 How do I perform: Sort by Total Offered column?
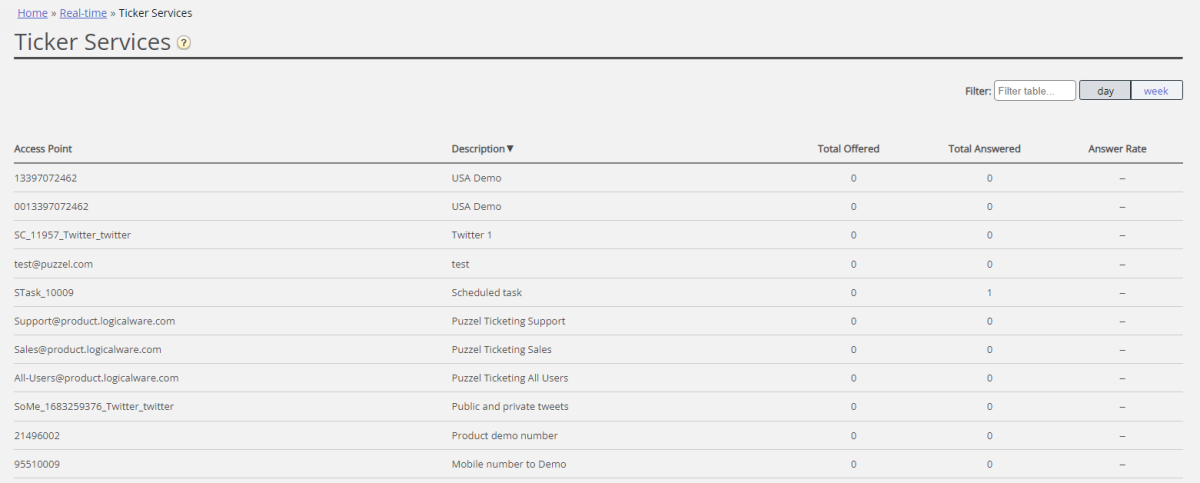848,149
